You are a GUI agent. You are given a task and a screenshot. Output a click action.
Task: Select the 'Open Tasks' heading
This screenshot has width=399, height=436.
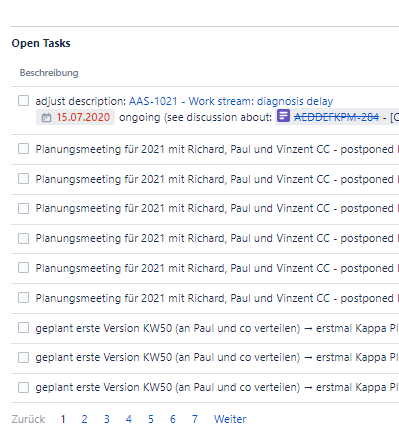tap(41, 43)
